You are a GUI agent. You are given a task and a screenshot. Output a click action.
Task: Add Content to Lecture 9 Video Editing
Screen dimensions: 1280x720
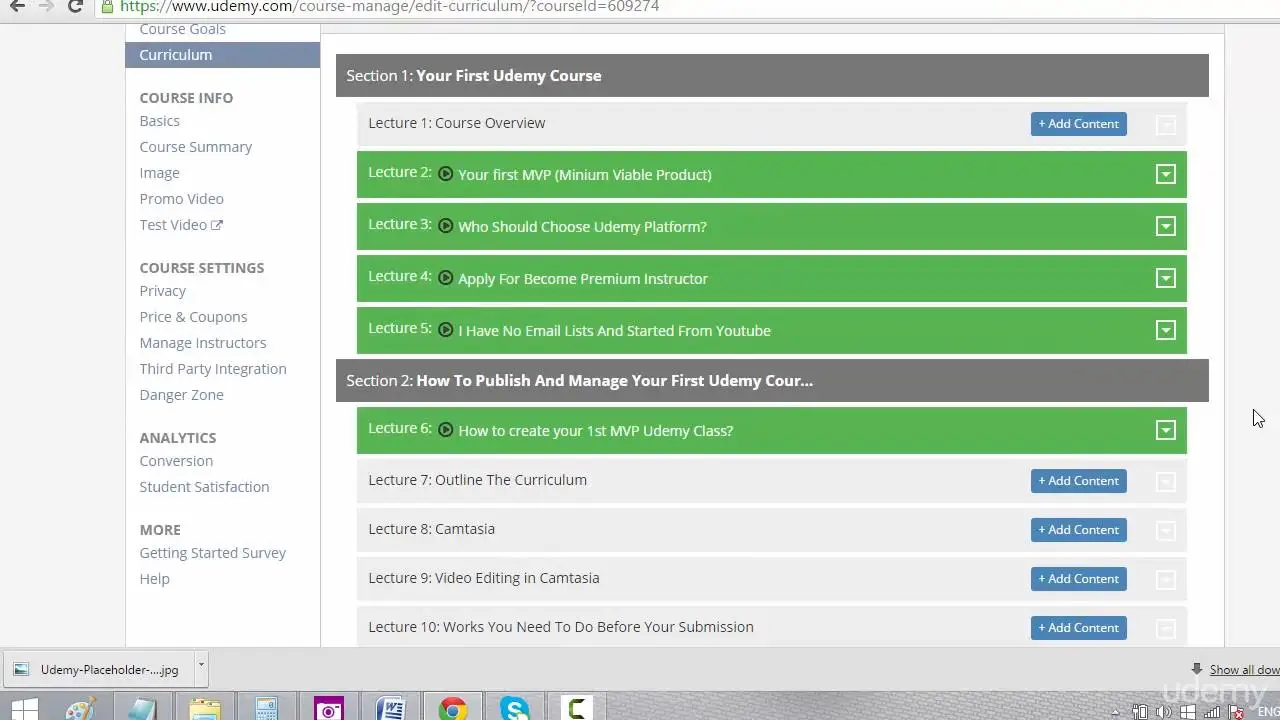[1078, 579]
